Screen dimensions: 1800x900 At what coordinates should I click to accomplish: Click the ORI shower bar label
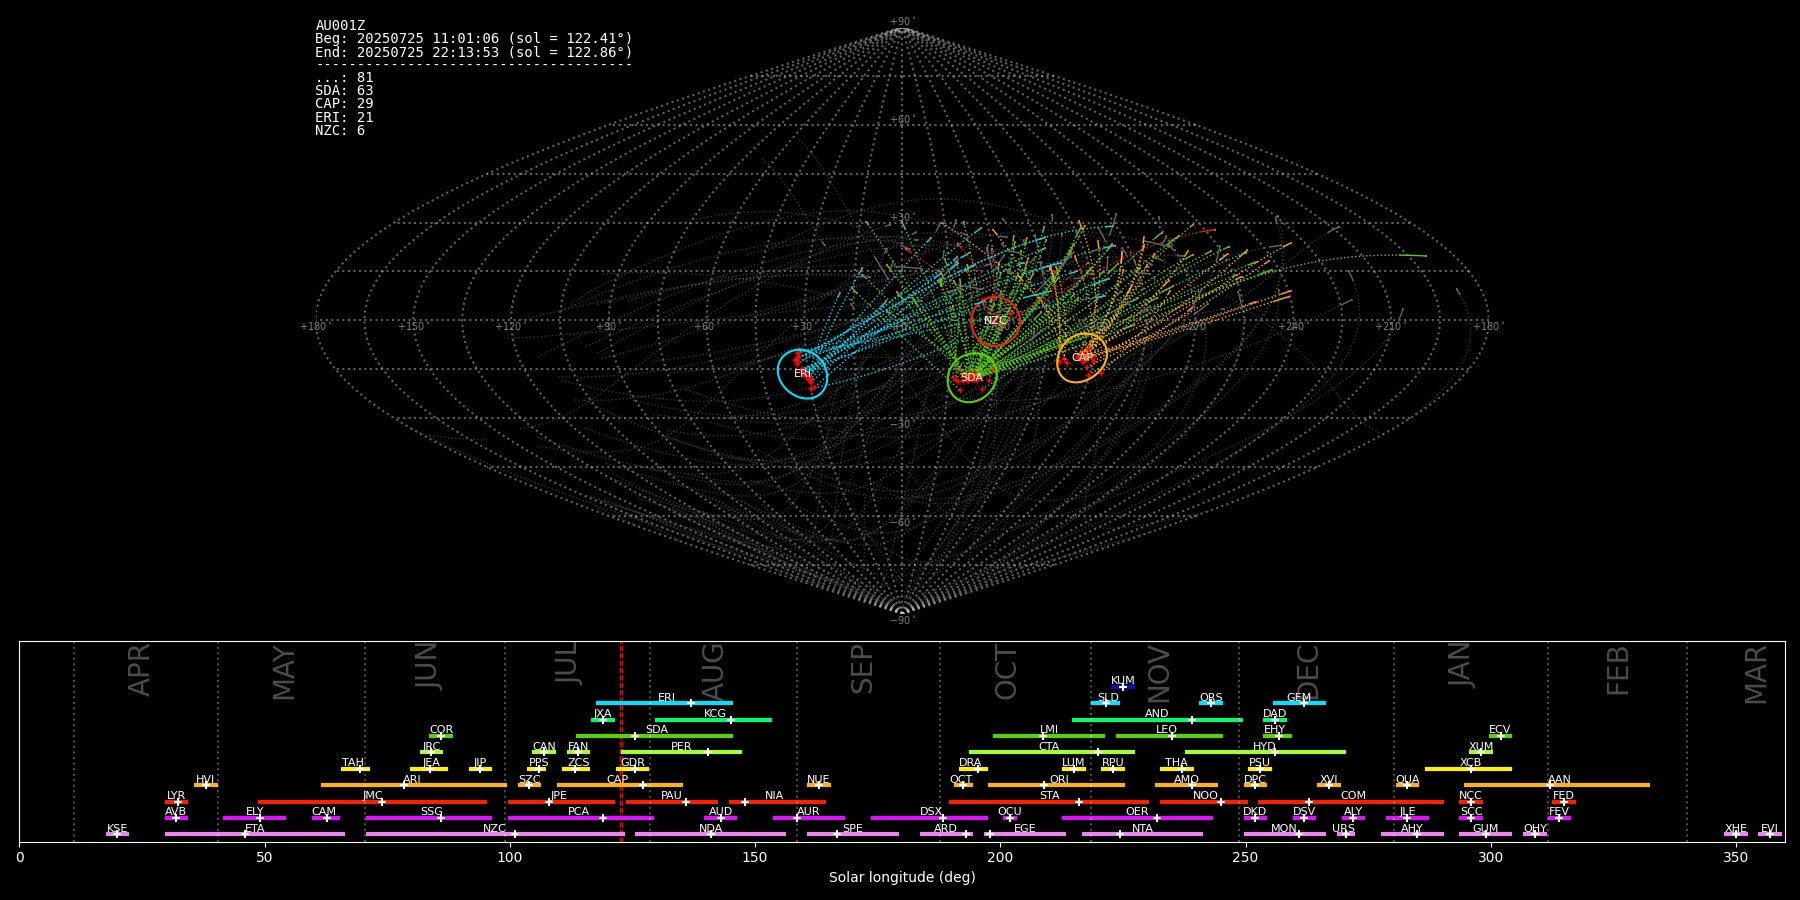click(1059, 780)
